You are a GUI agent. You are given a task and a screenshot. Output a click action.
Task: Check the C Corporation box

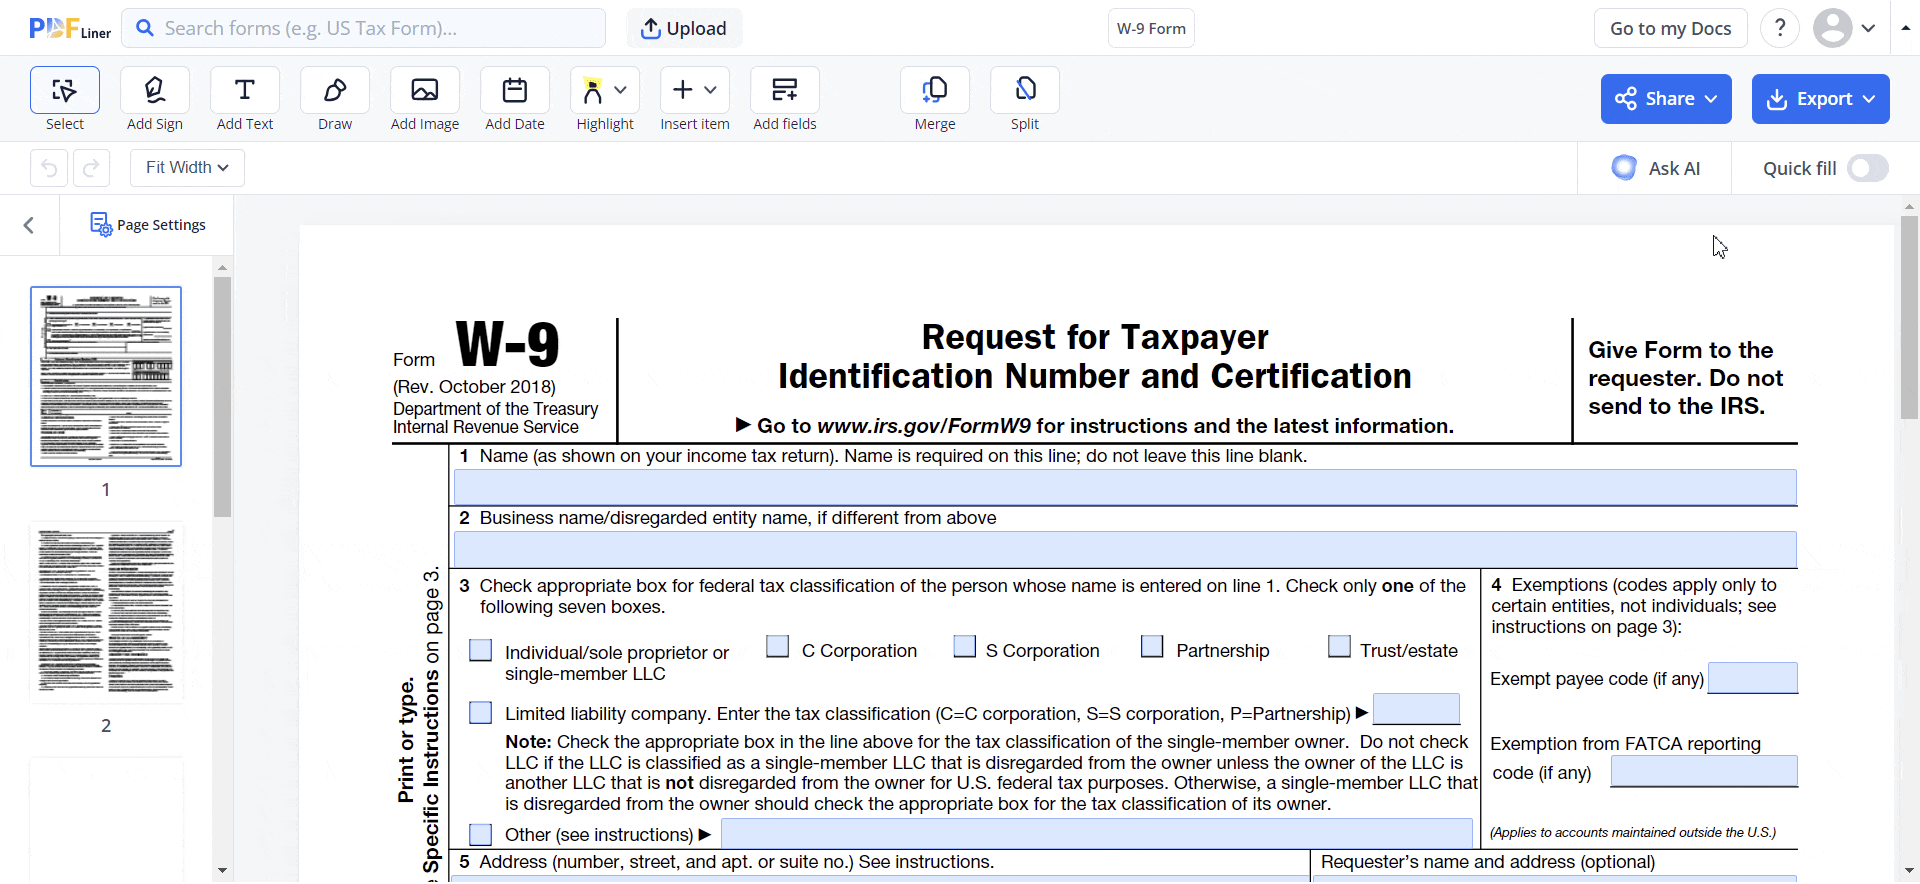tap(777, 647)
